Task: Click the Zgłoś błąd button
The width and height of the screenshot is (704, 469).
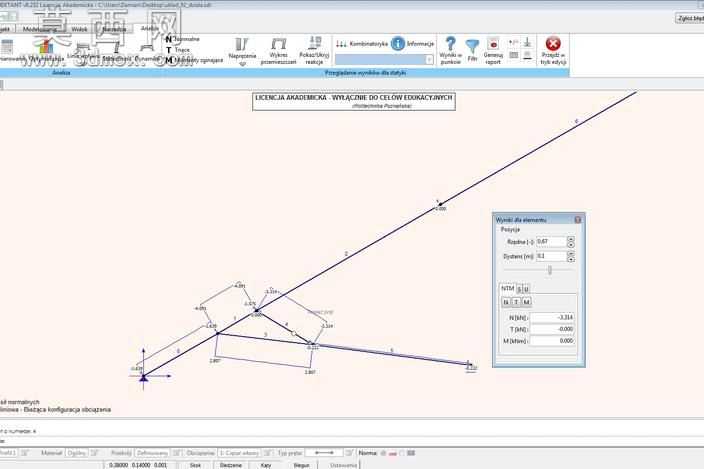Action: tap(690, 18)
